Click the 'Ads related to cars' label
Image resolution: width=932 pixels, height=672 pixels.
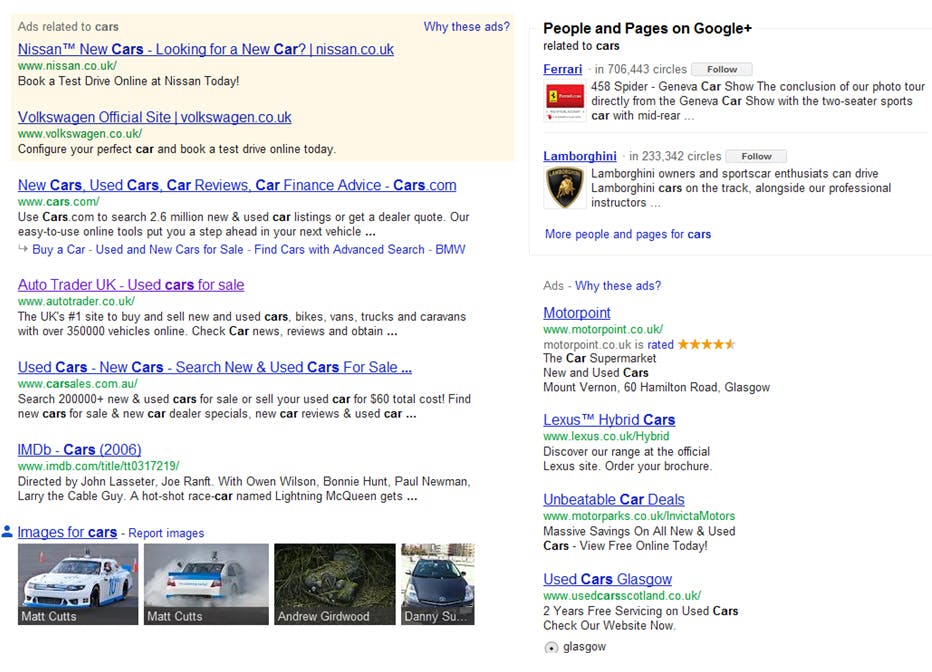tap(68, 27)
